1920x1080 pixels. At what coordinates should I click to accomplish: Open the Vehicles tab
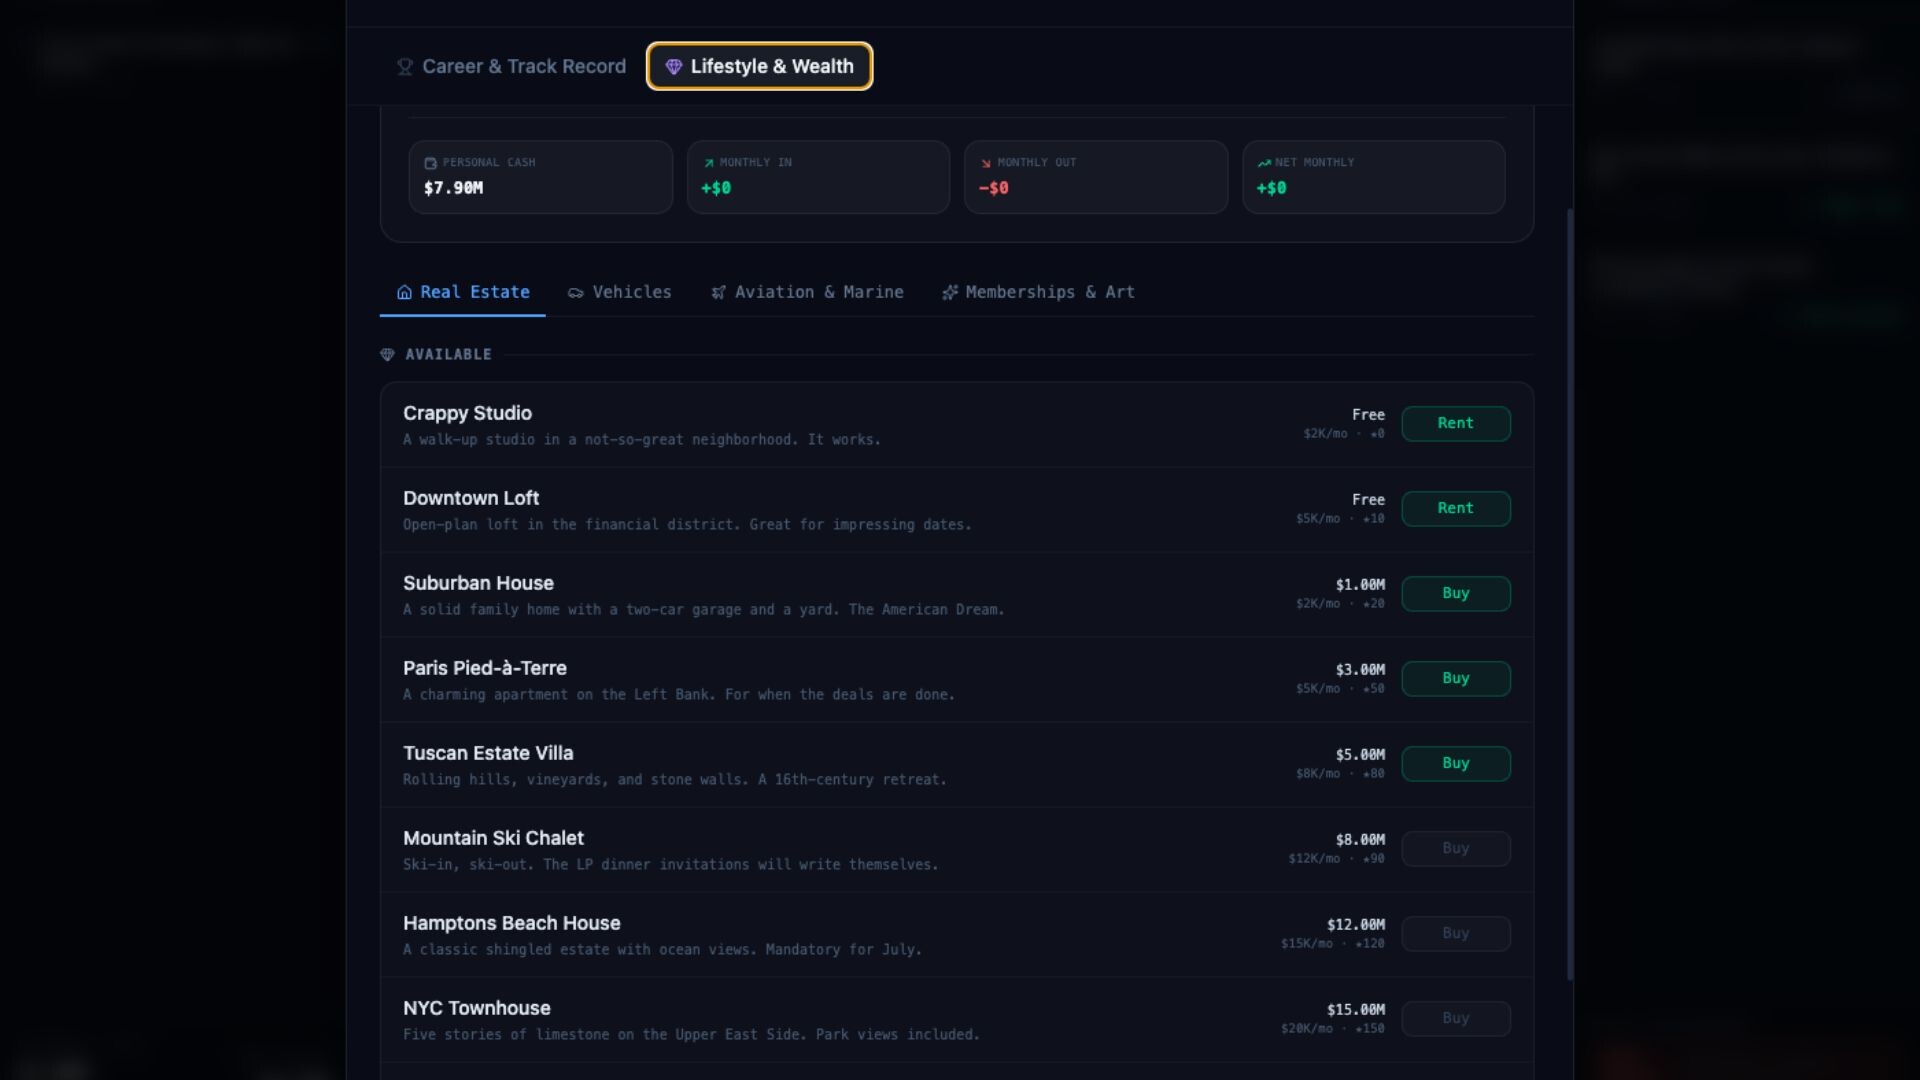click(x=620, y=293)
